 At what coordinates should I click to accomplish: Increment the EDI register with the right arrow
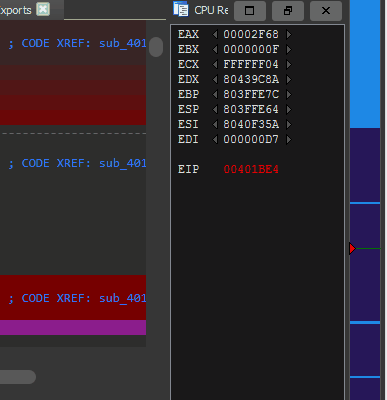(289, 139)
